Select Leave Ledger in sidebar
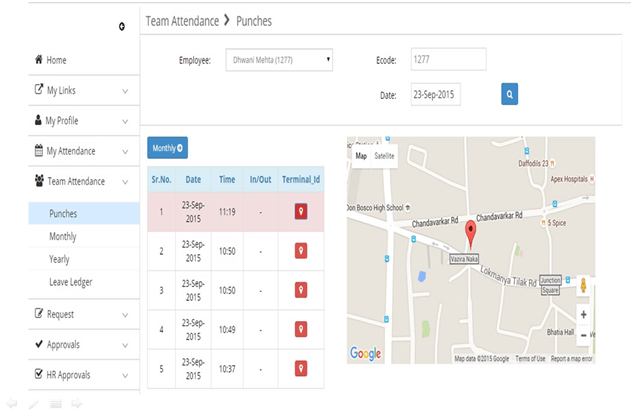 [70, 282]
